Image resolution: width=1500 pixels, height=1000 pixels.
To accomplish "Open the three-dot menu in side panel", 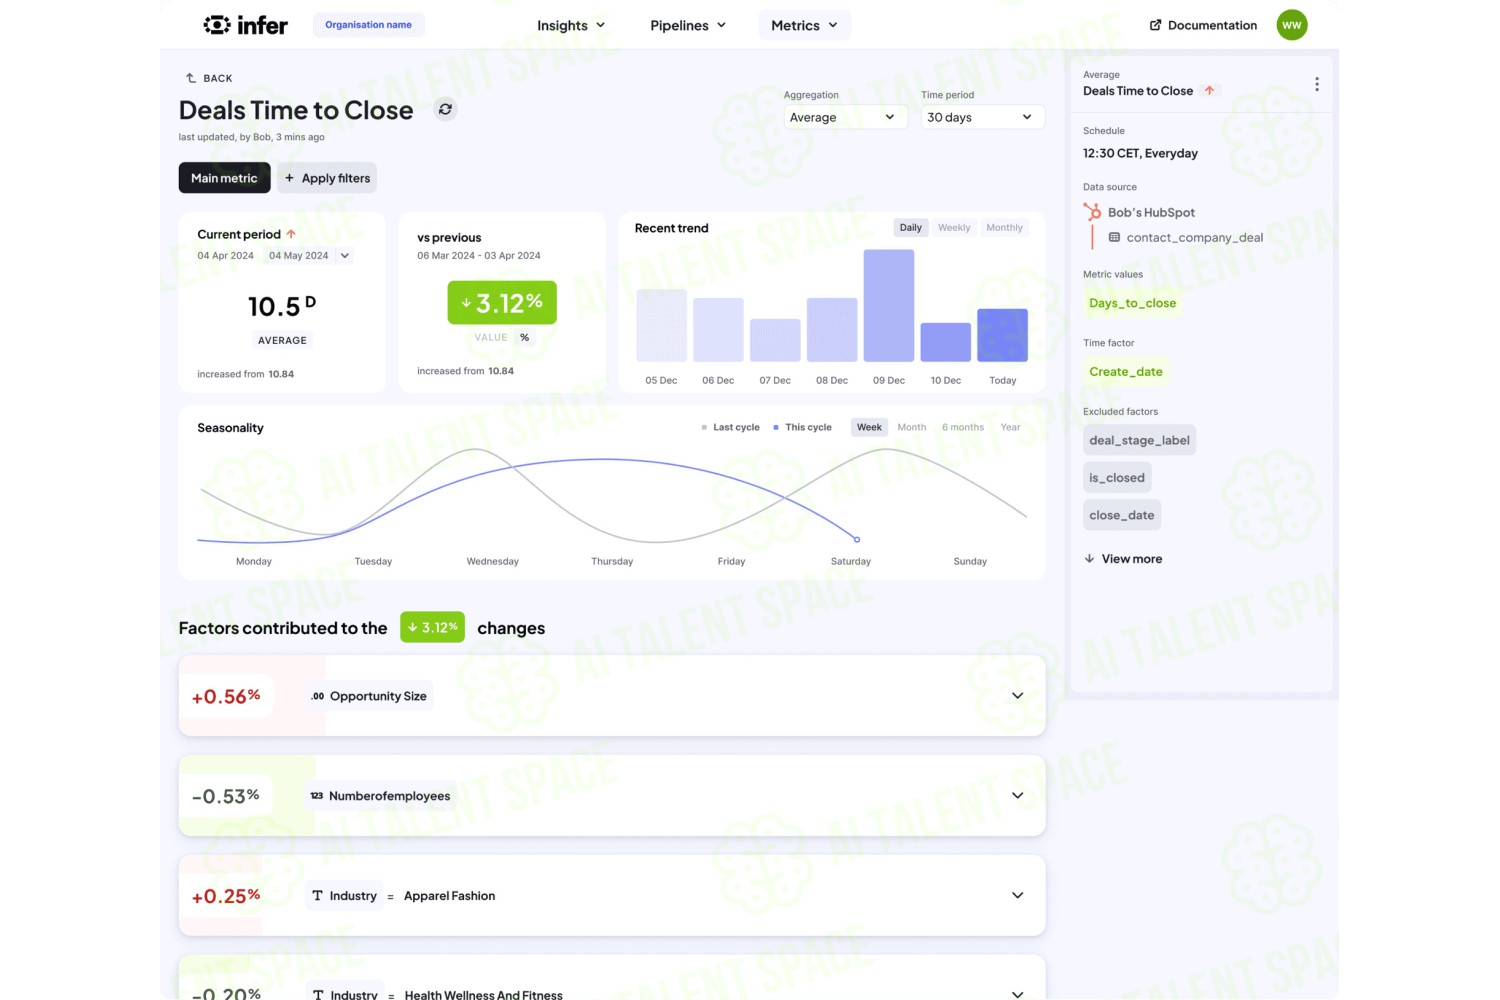I will pos(1316,84).
